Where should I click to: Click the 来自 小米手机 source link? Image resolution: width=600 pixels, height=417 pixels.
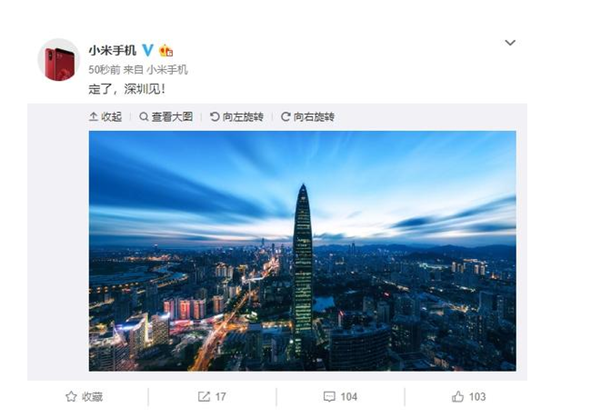click(x=155, y=70)
